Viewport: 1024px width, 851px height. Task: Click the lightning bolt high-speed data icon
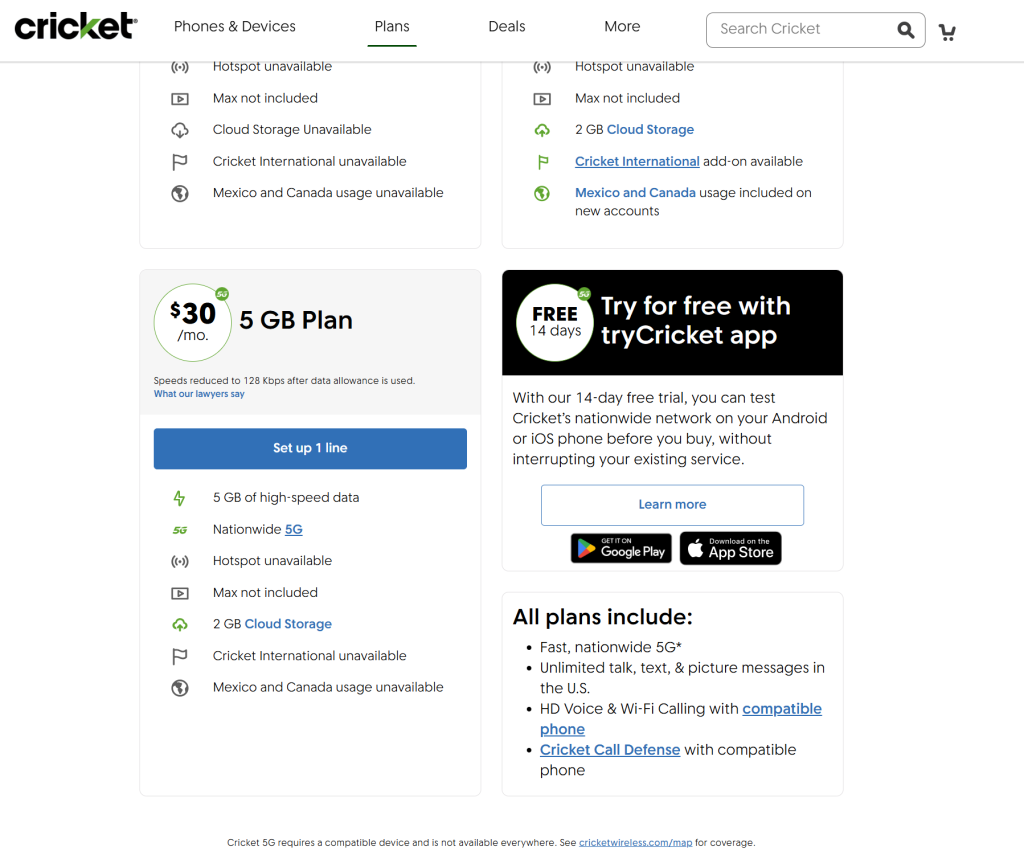[180, 498]
